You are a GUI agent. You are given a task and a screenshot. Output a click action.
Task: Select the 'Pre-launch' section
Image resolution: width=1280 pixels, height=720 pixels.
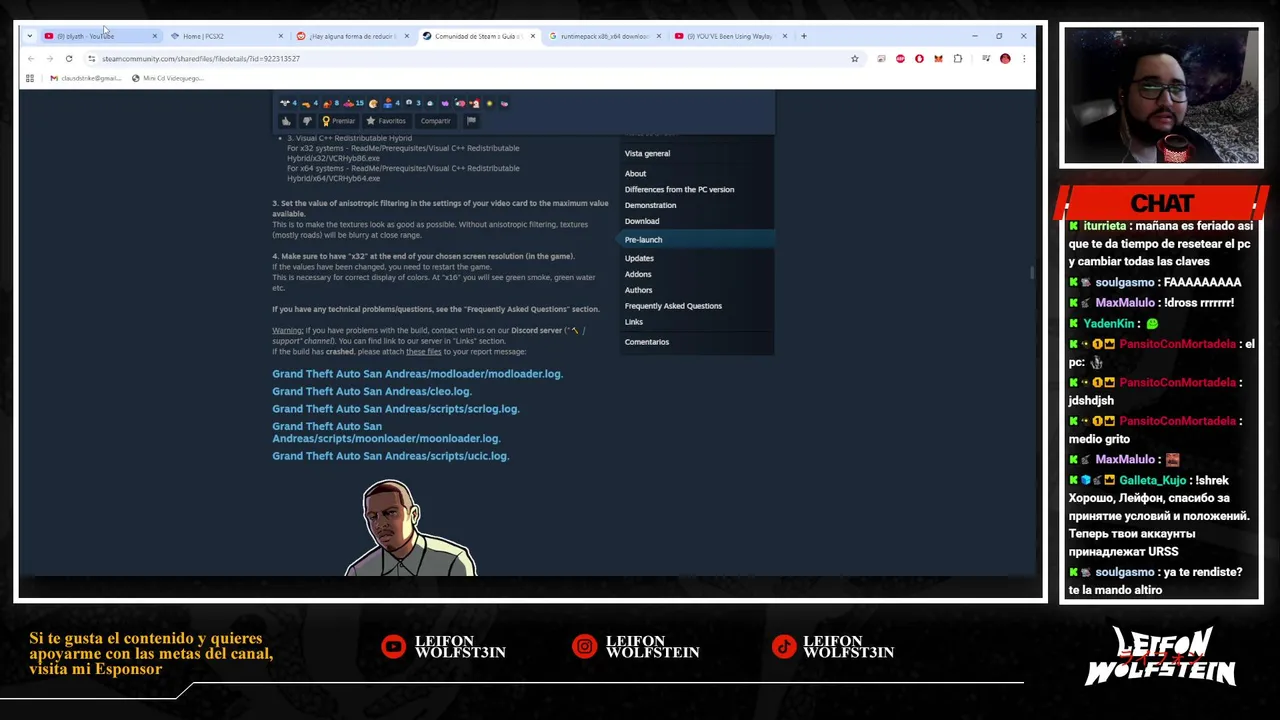tap(695, 240)
